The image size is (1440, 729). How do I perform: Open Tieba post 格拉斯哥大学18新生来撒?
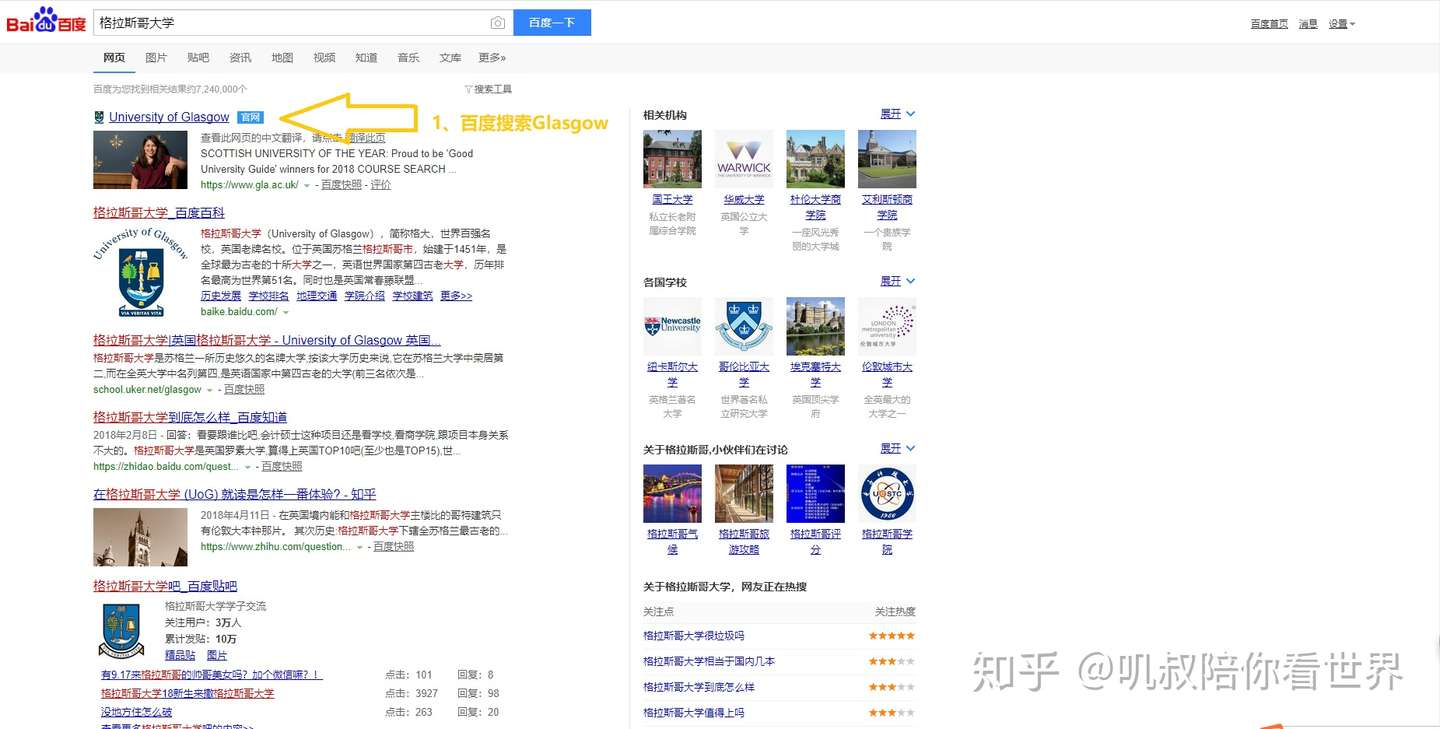click(x=187, y=693)
